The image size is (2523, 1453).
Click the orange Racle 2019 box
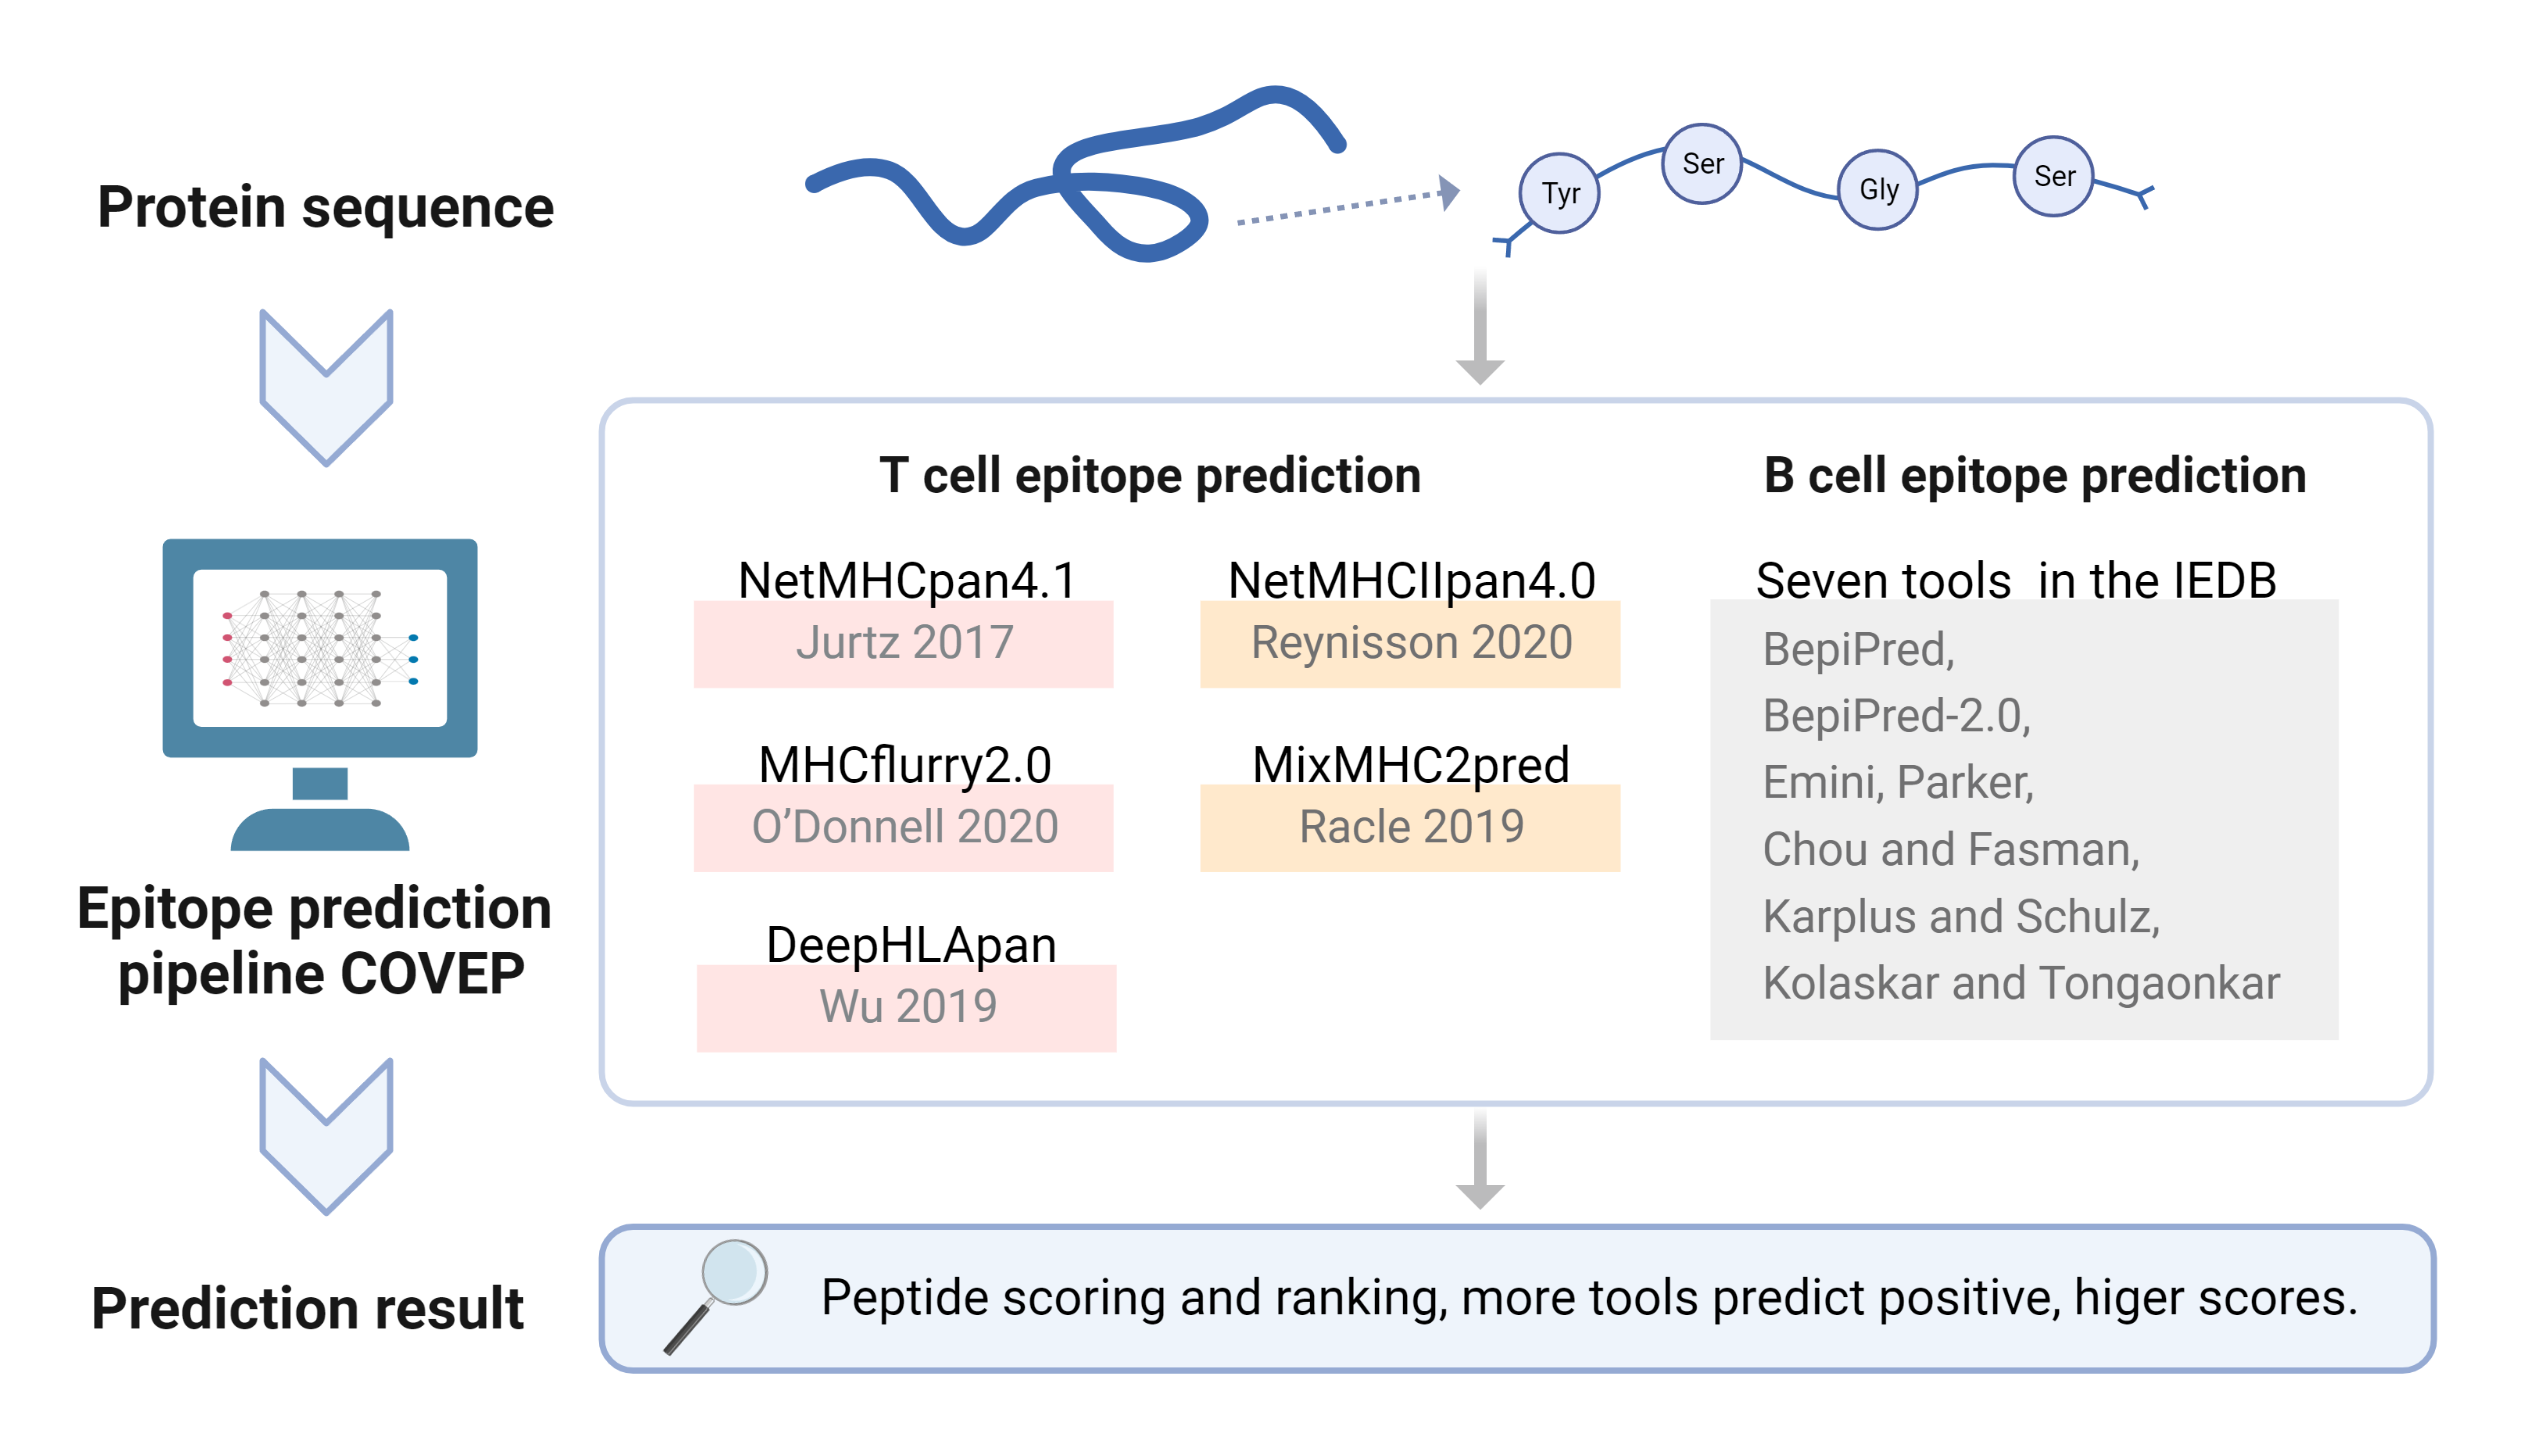pos(1409,827)
